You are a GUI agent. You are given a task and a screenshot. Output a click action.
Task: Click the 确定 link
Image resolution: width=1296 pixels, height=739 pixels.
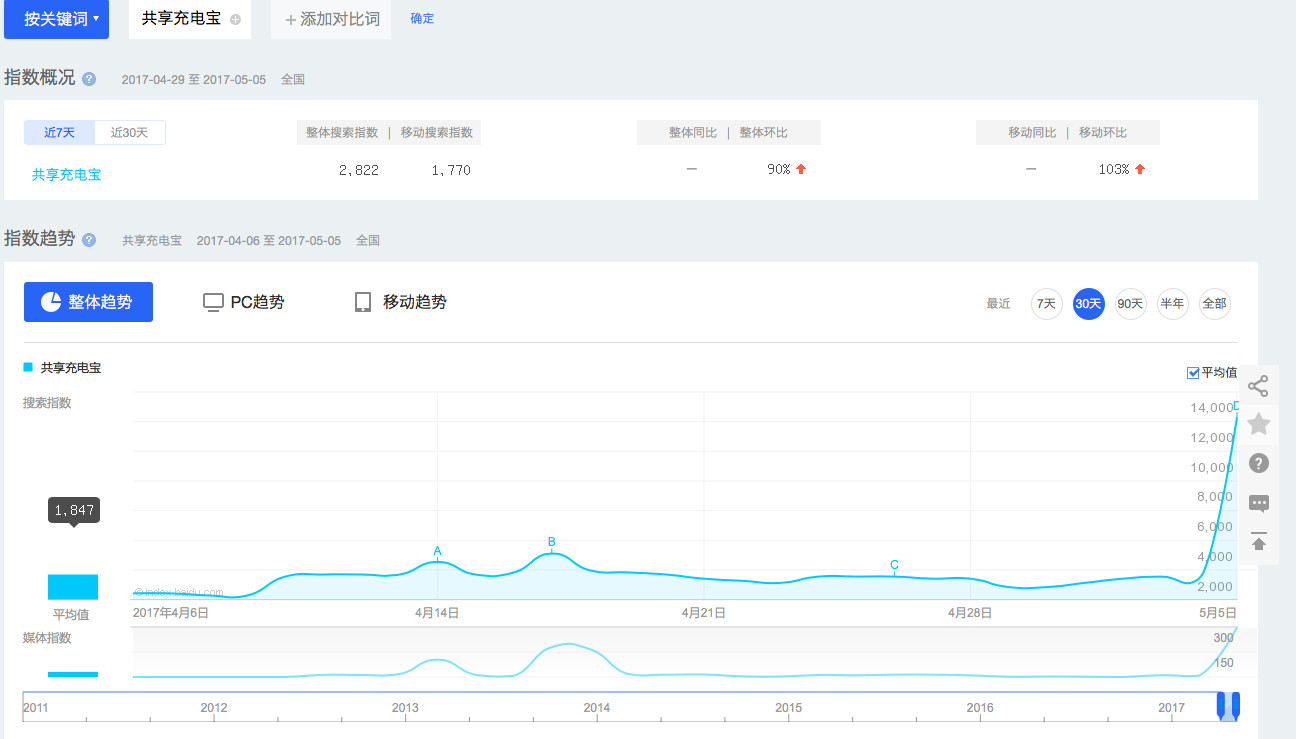422,19
